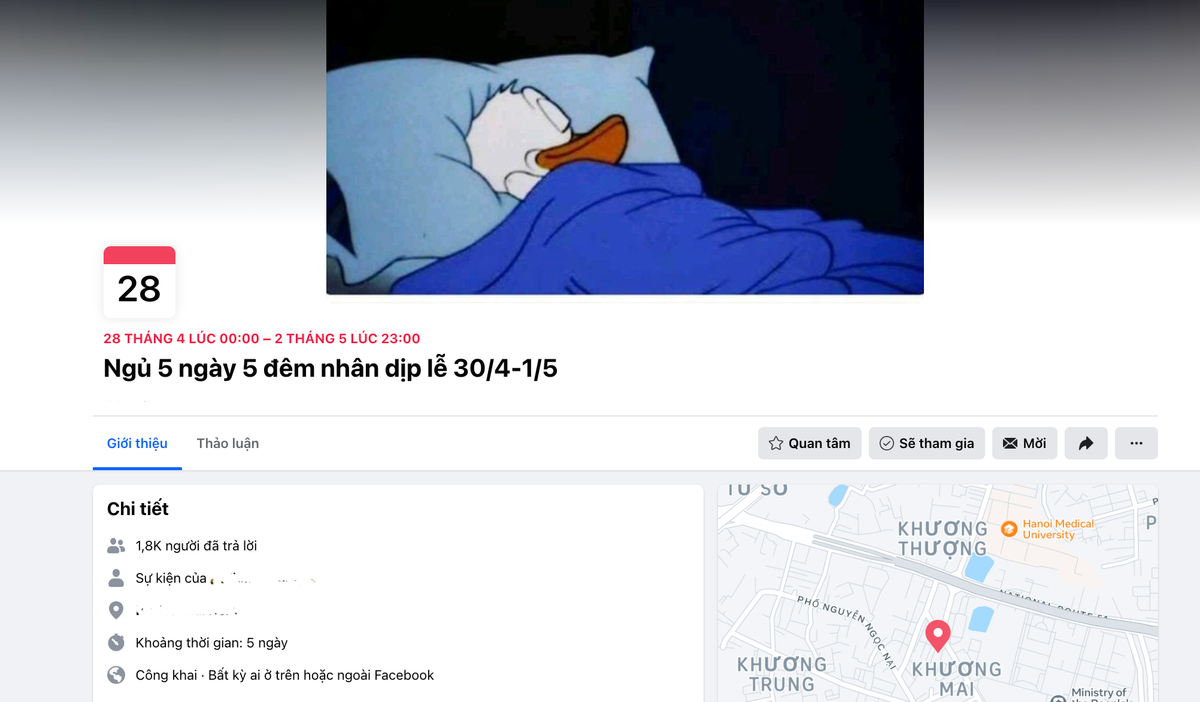Invite friends with the Mời button
This screenshot has width=1200, height=702.
1025,443
